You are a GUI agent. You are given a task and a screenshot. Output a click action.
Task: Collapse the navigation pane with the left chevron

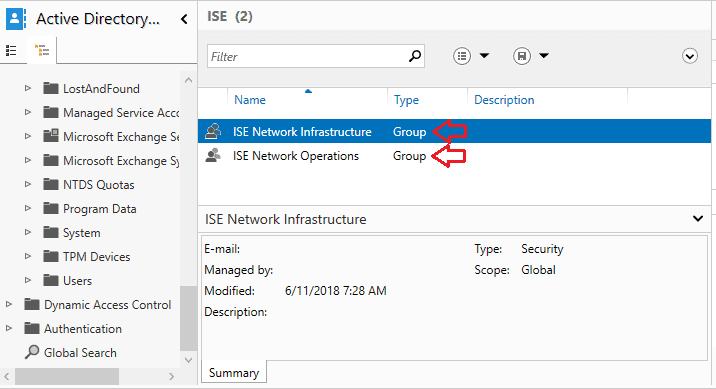click(x=184, y=19)
